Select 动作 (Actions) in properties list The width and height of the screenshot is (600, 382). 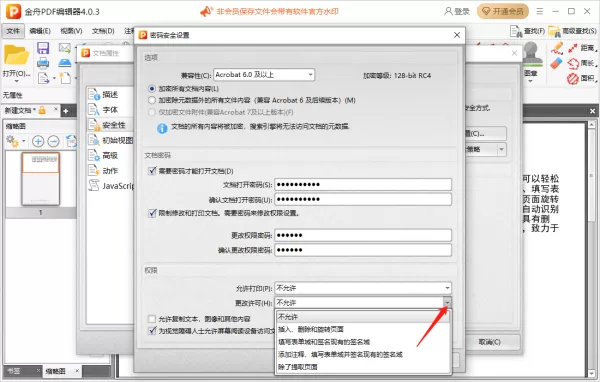point(110,171)
